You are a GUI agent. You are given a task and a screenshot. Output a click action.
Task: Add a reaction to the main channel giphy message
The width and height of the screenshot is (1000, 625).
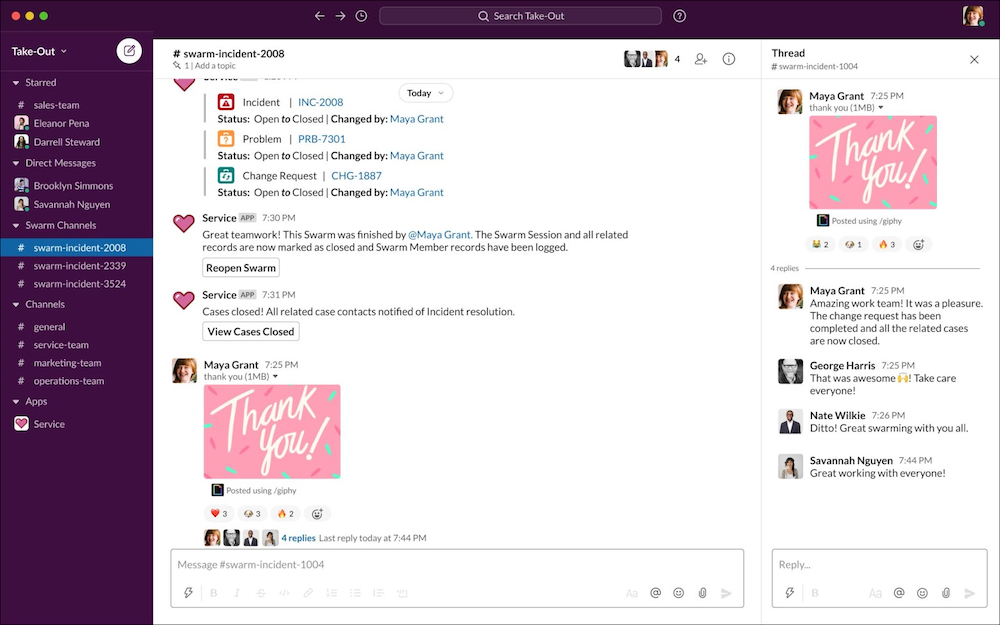317,513
